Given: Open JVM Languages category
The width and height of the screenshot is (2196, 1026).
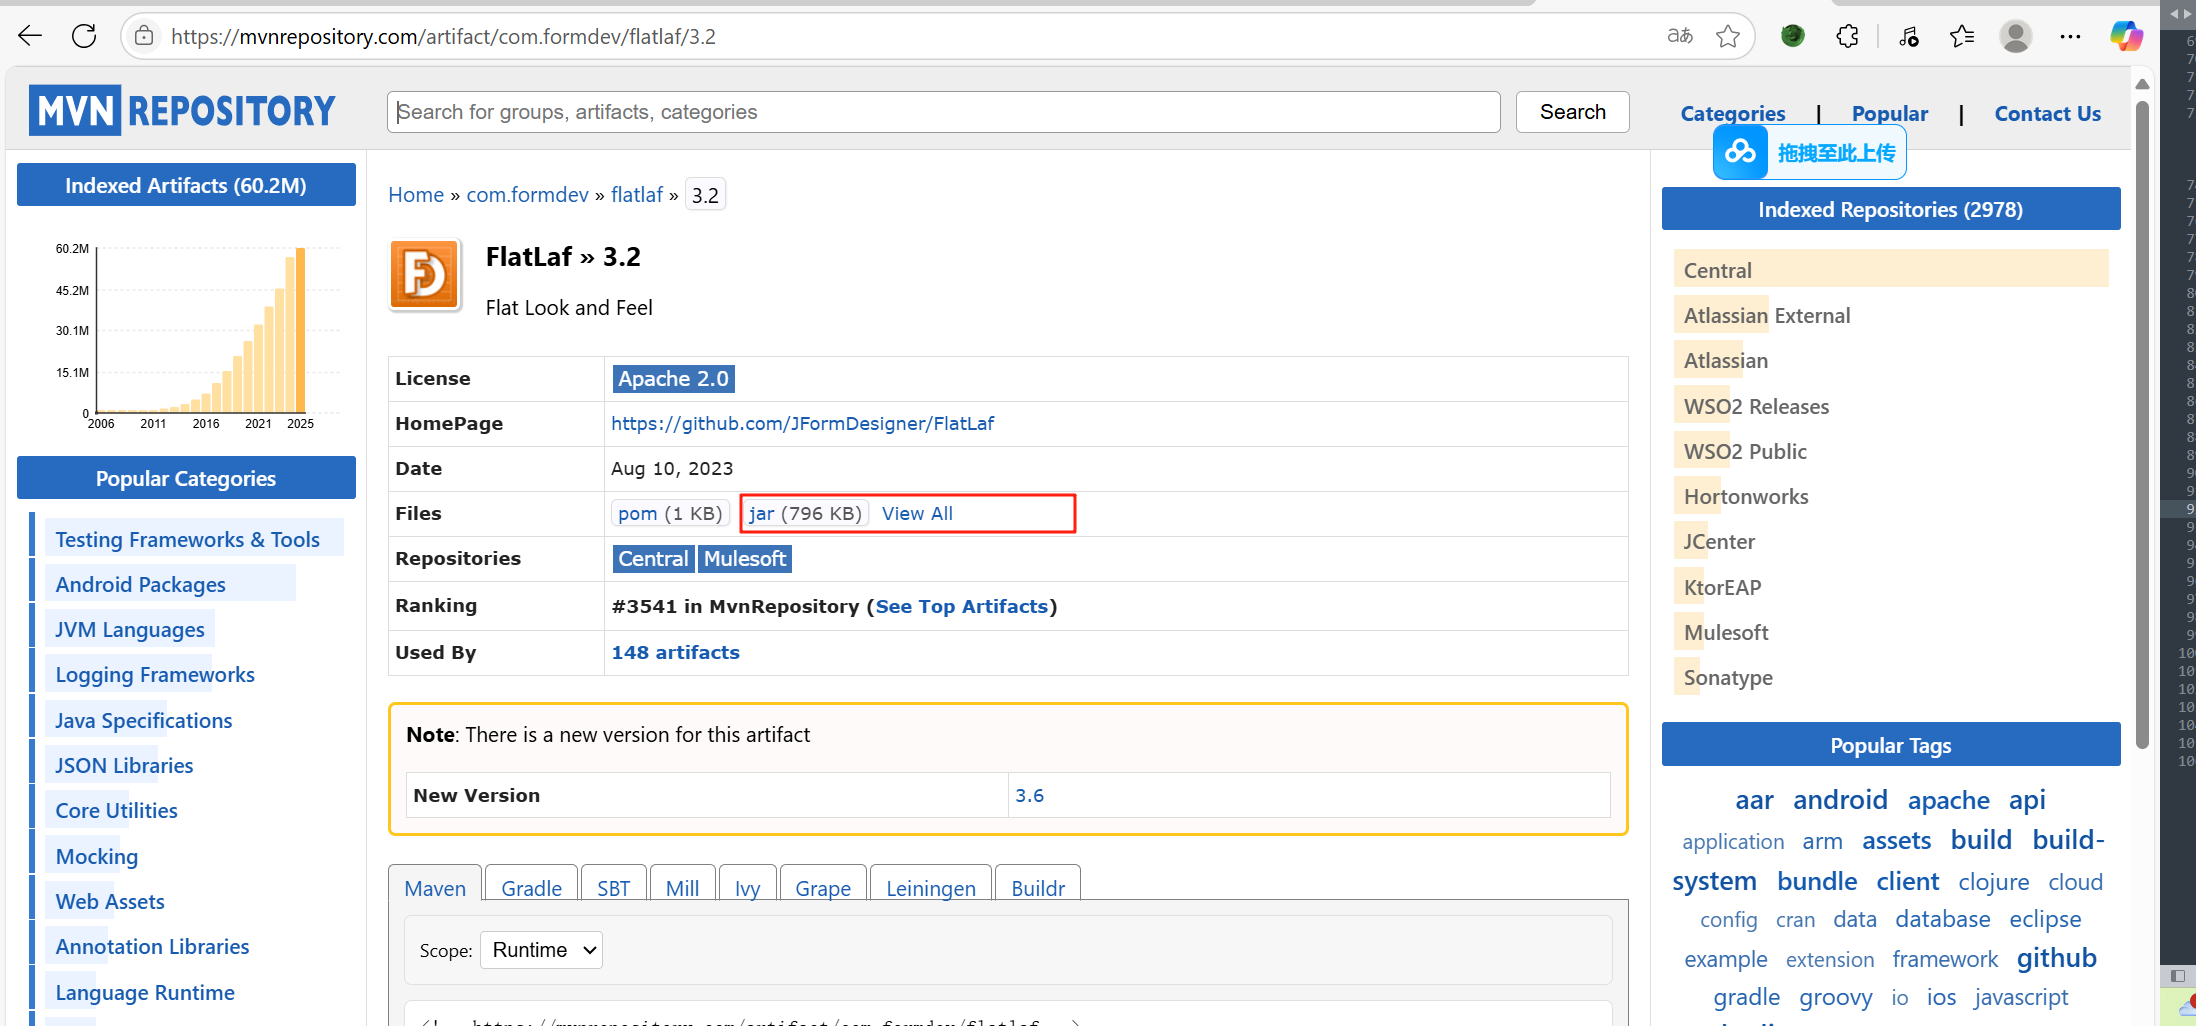Looking at the screenshot, I should [130, 630].
